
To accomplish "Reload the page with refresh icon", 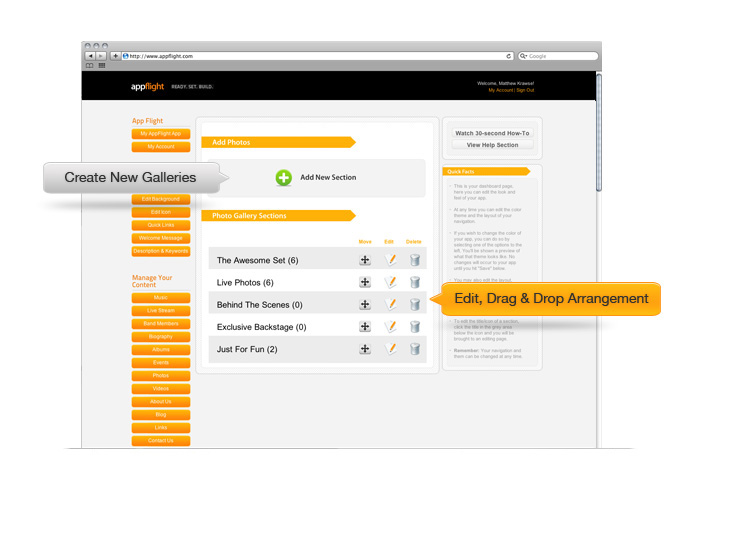I will tap(508, 56).
